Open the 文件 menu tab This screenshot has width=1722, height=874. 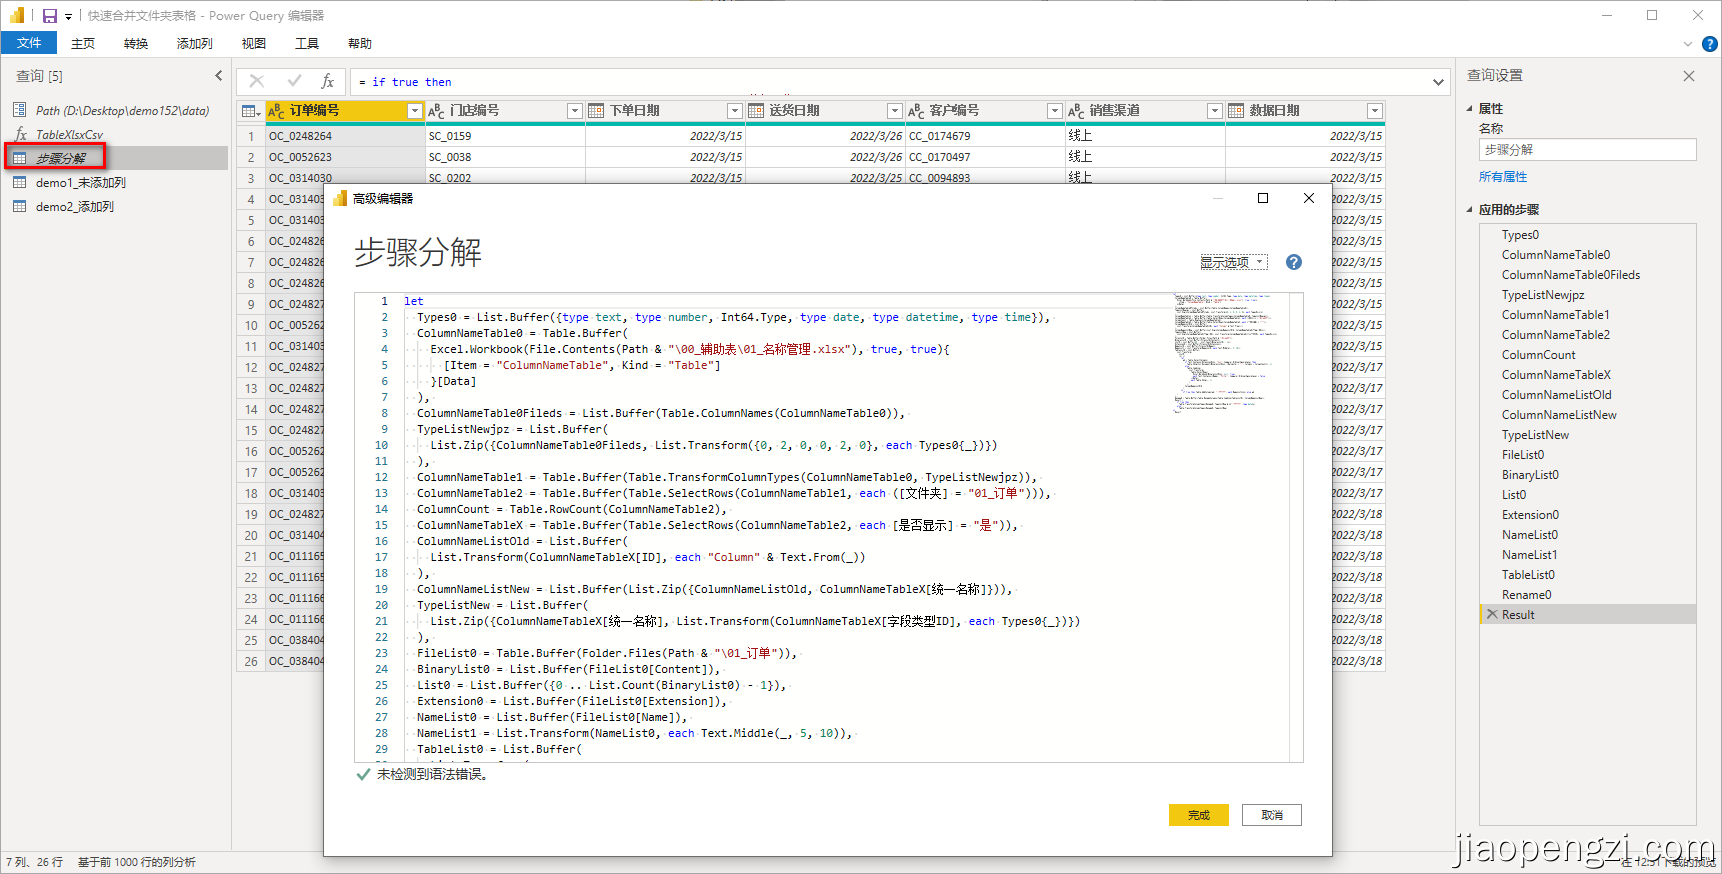29,43
